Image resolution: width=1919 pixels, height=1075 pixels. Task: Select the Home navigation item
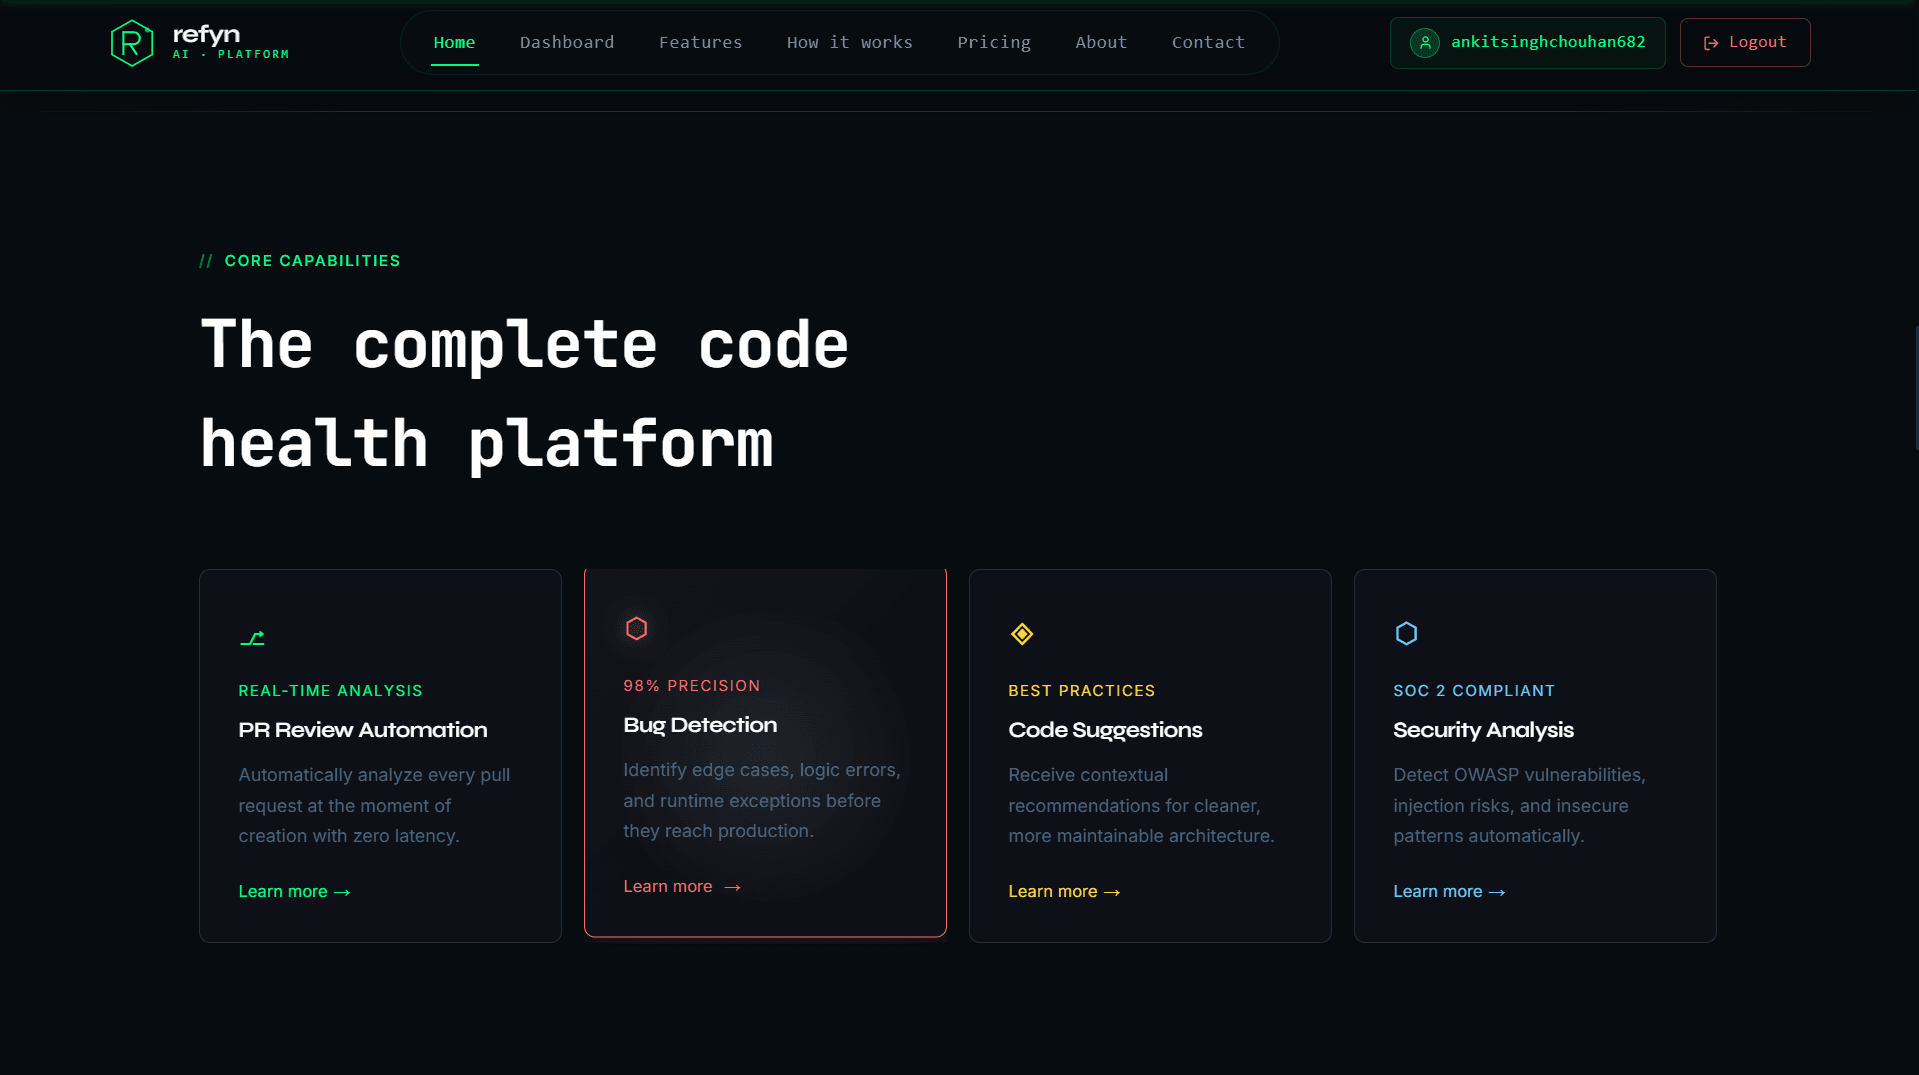point(454,42)
